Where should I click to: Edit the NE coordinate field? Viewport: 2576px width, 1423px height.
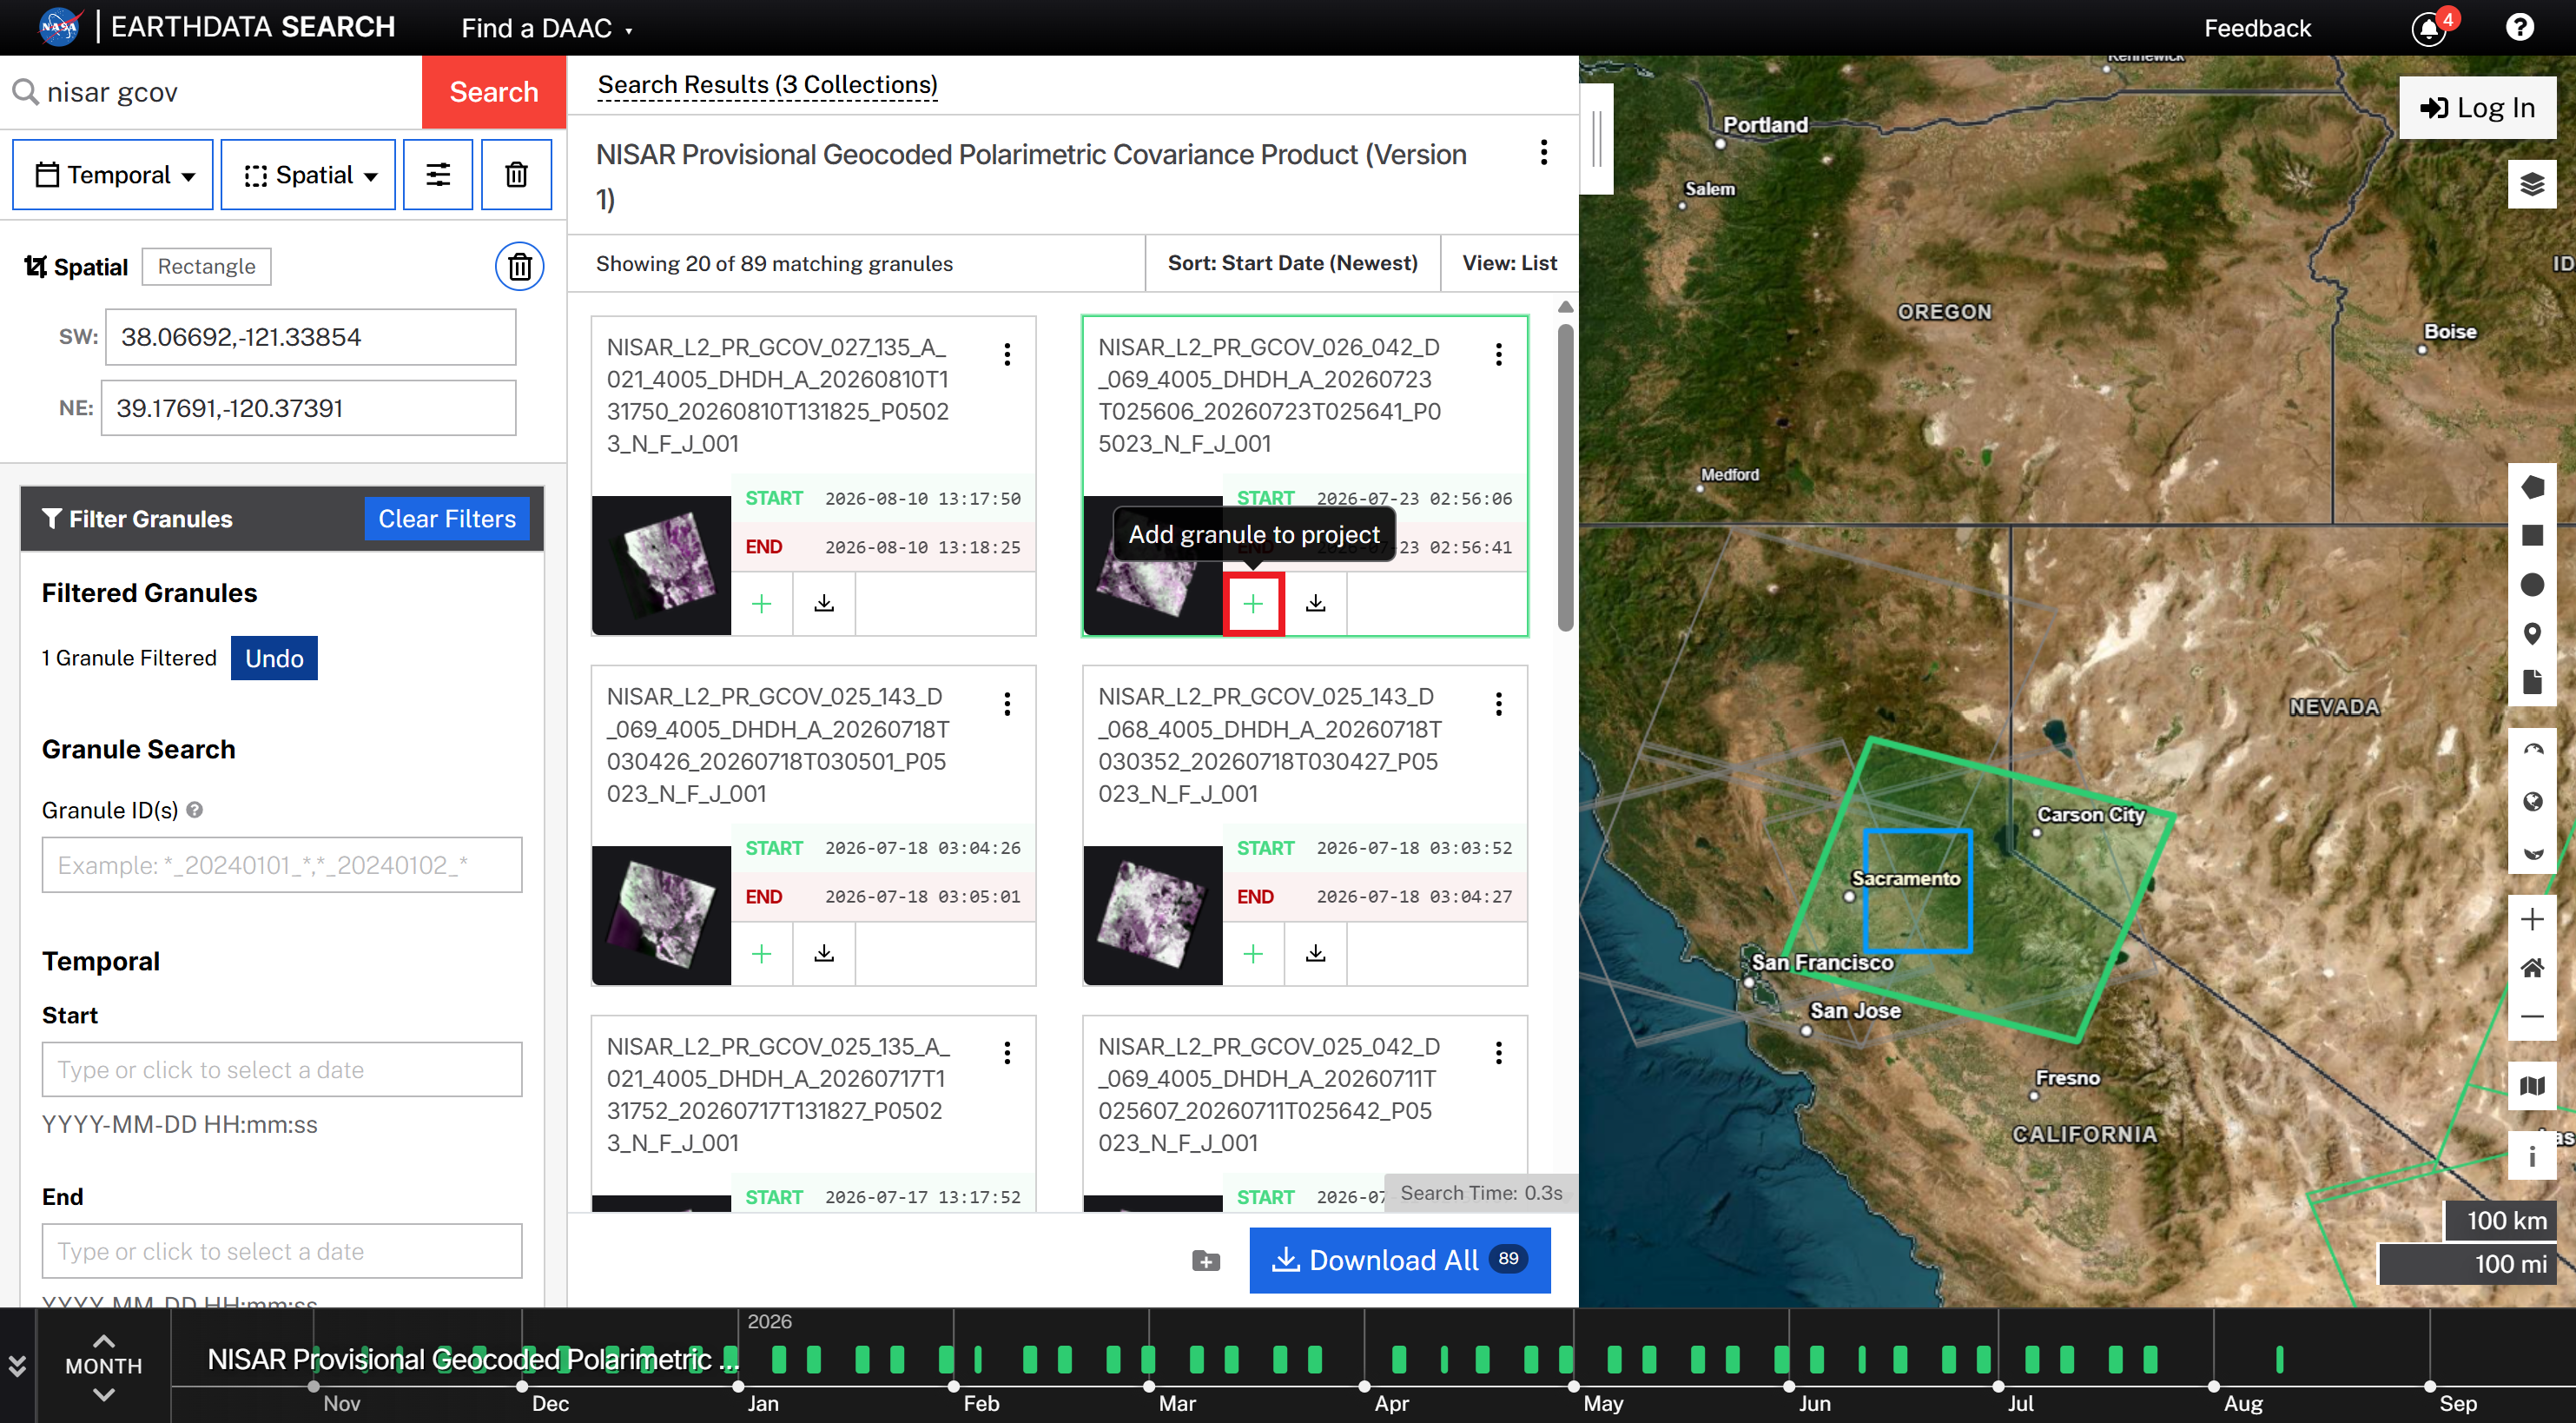[308, 408]
